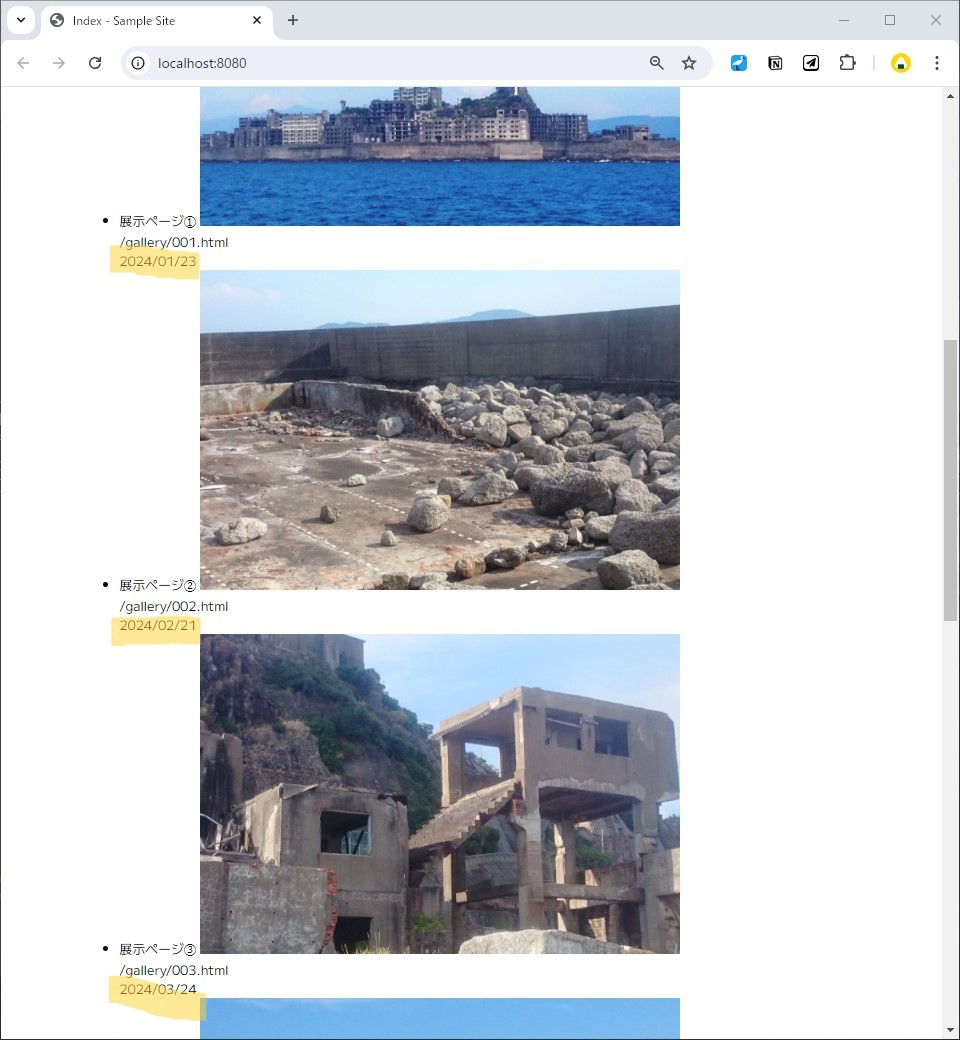
Task: Open the tab search dropdown arrow
Action: click(21, 20)
